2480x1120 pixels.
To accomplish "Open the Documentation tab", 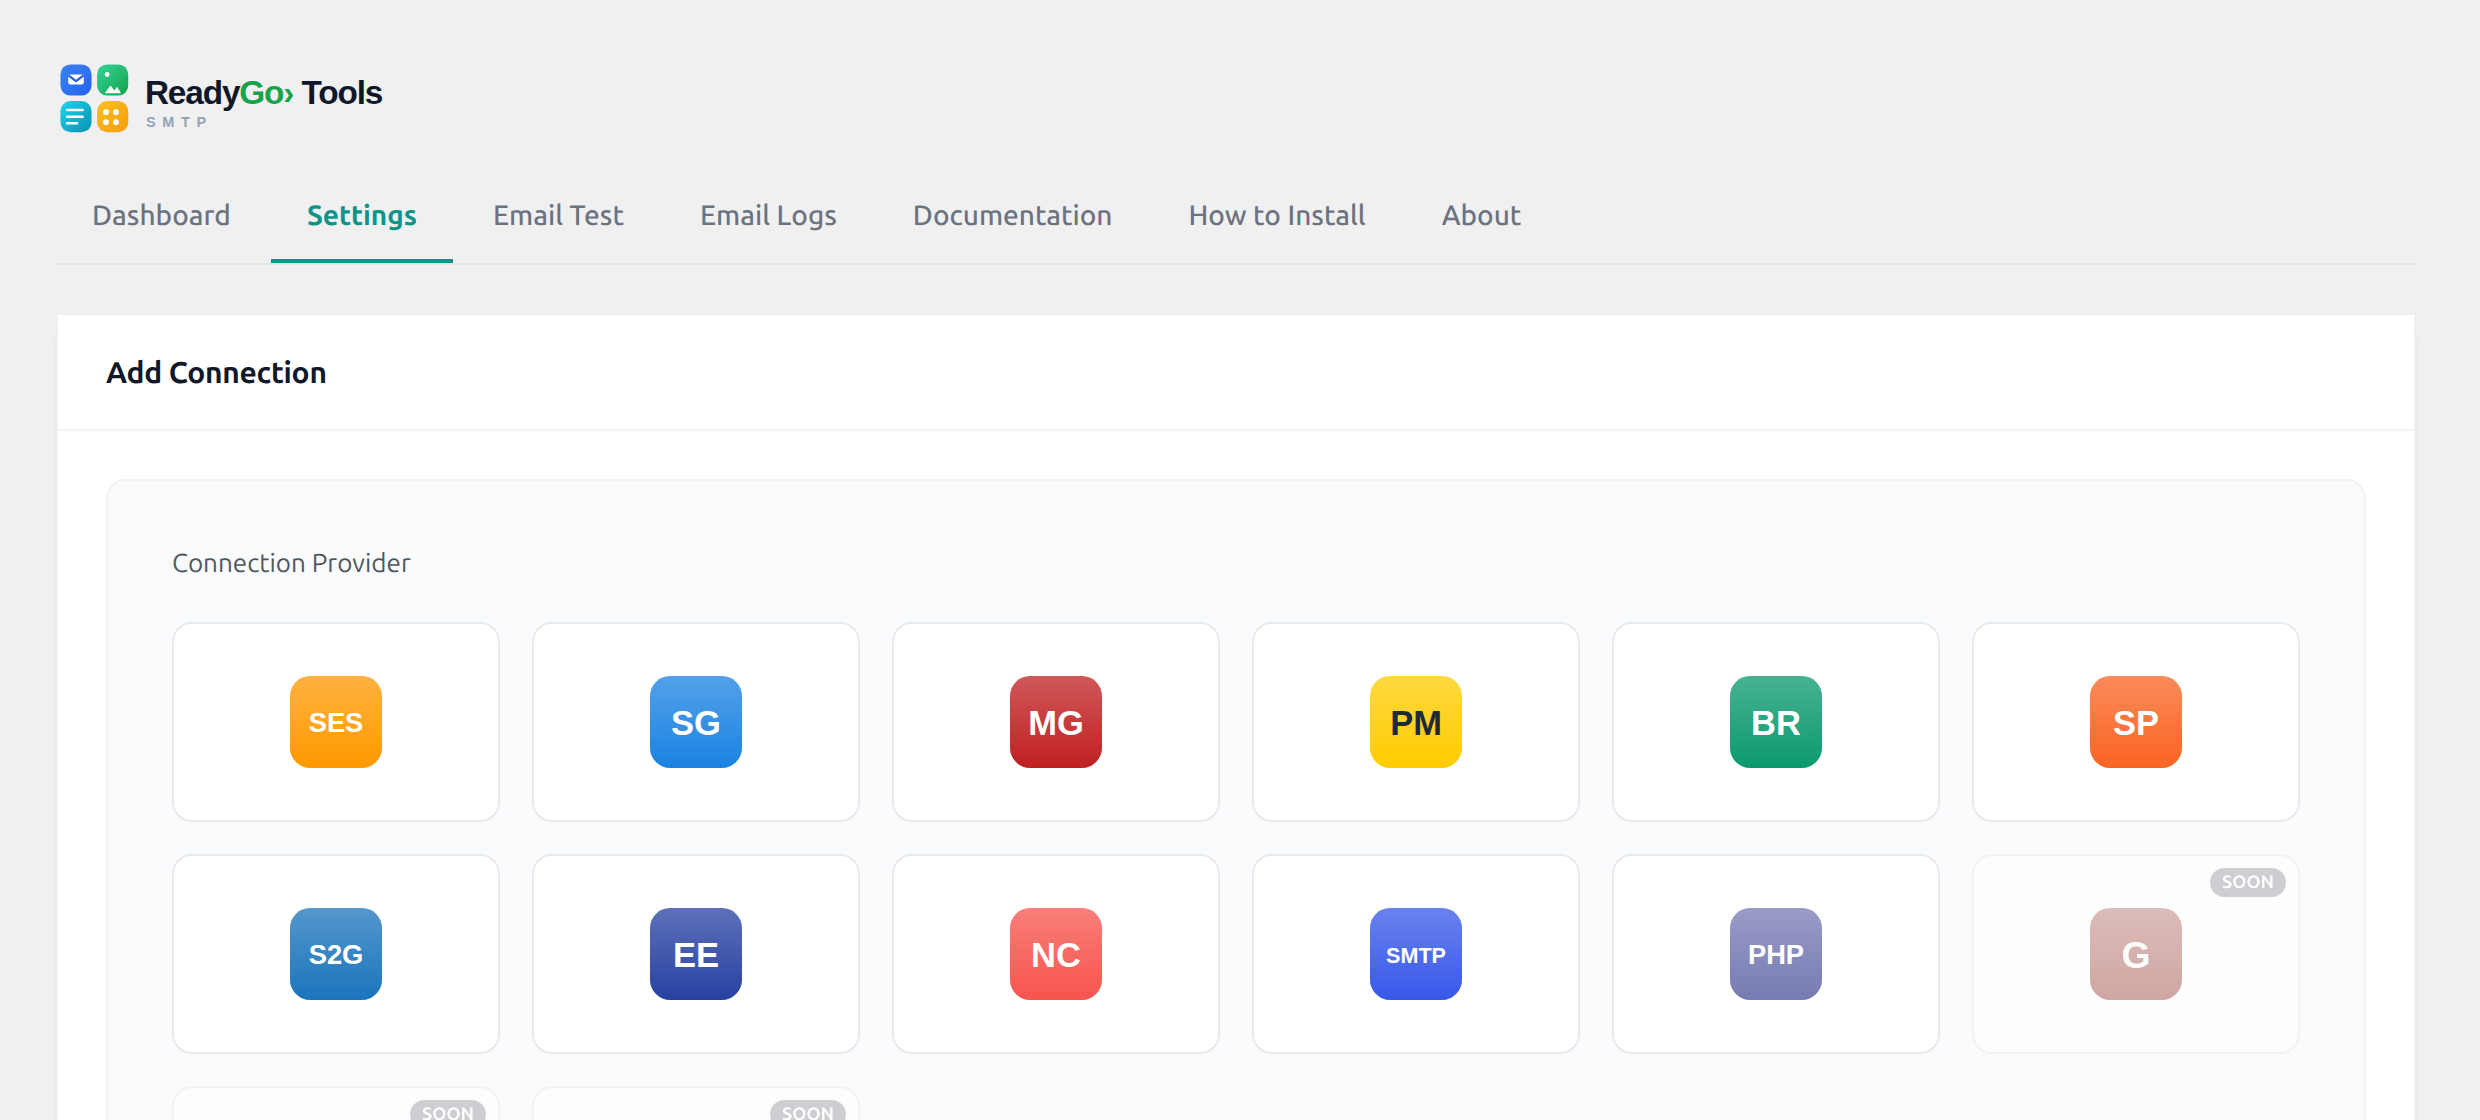I will pyautogui.click(x=1012, y=215).
